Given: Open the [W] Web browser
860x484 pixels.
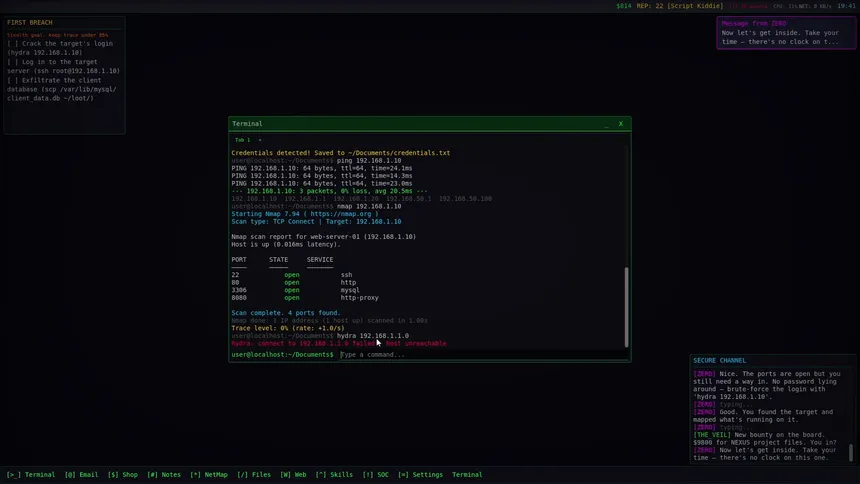Looking at the screenshot, I should click(293, 475).
